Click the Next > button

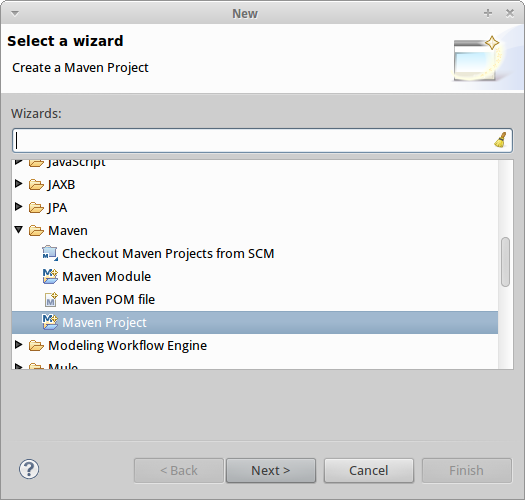[x=271, y=471]
